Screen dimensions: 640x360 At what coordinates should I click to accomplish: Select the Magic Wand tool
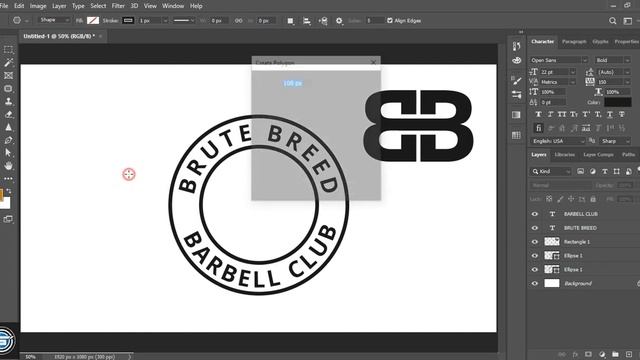point(8,62)
